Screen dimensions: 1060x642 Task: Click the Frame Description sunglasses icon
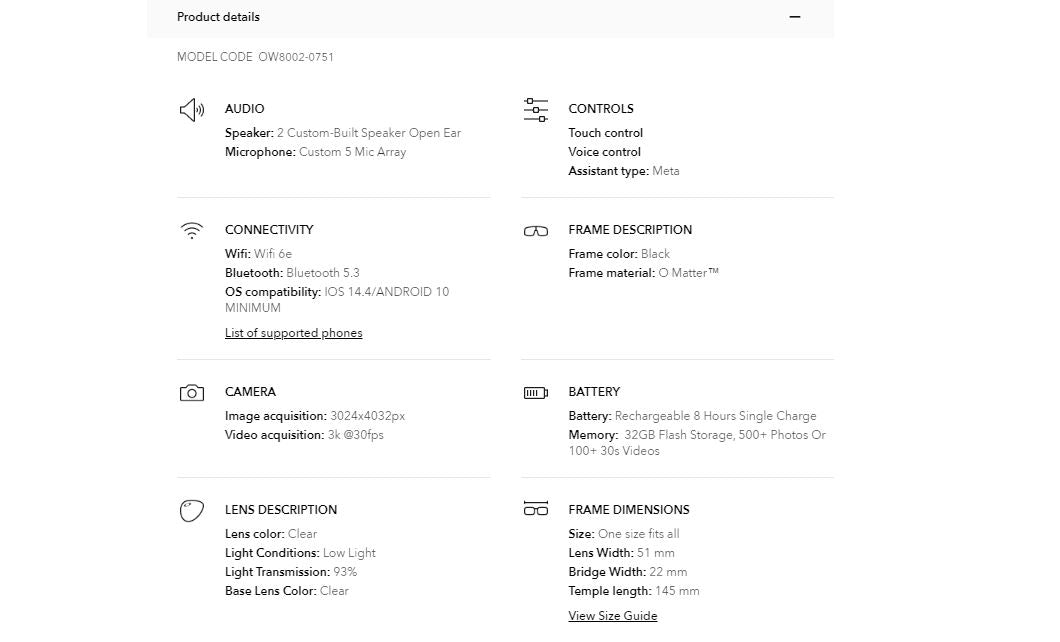[x=536, y=231]
